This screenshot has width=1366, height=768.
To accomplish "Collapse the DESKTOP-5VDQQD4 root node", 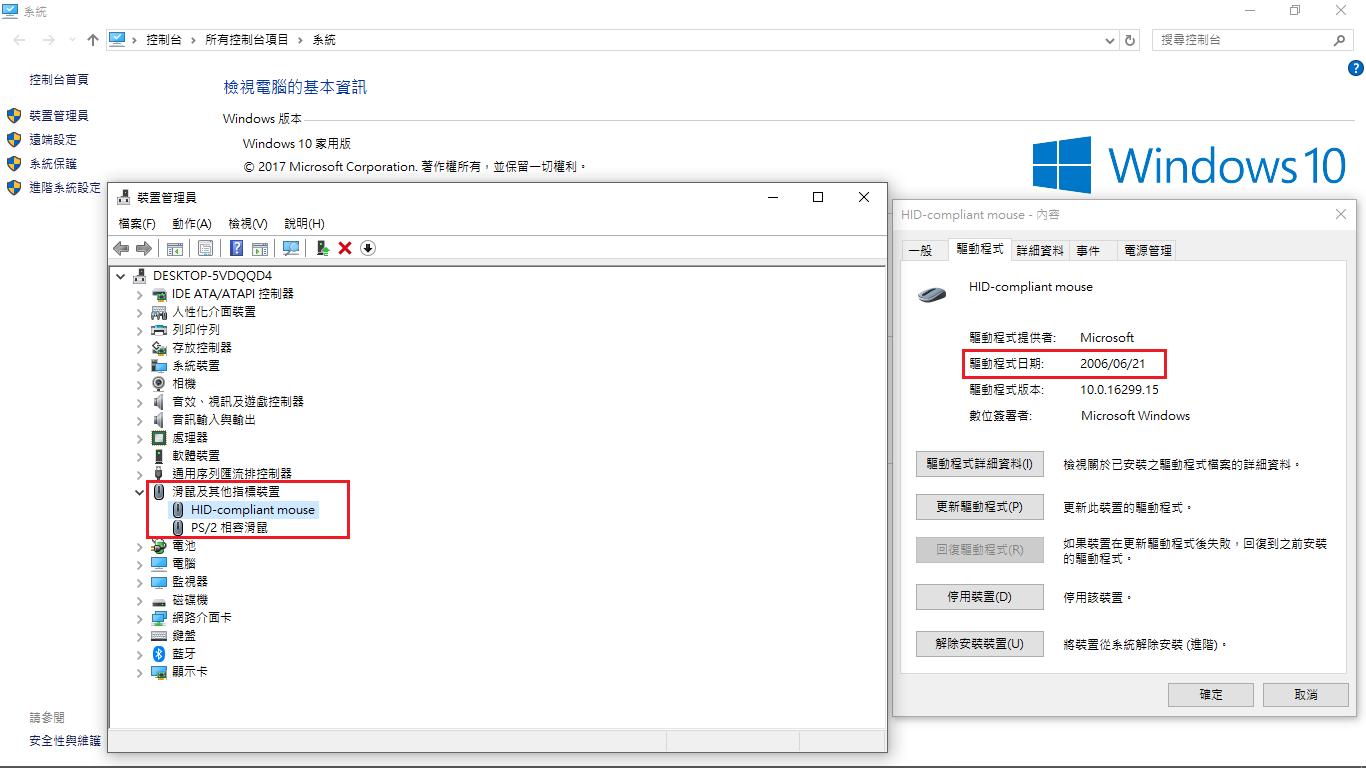I will (x=121, y=276).
